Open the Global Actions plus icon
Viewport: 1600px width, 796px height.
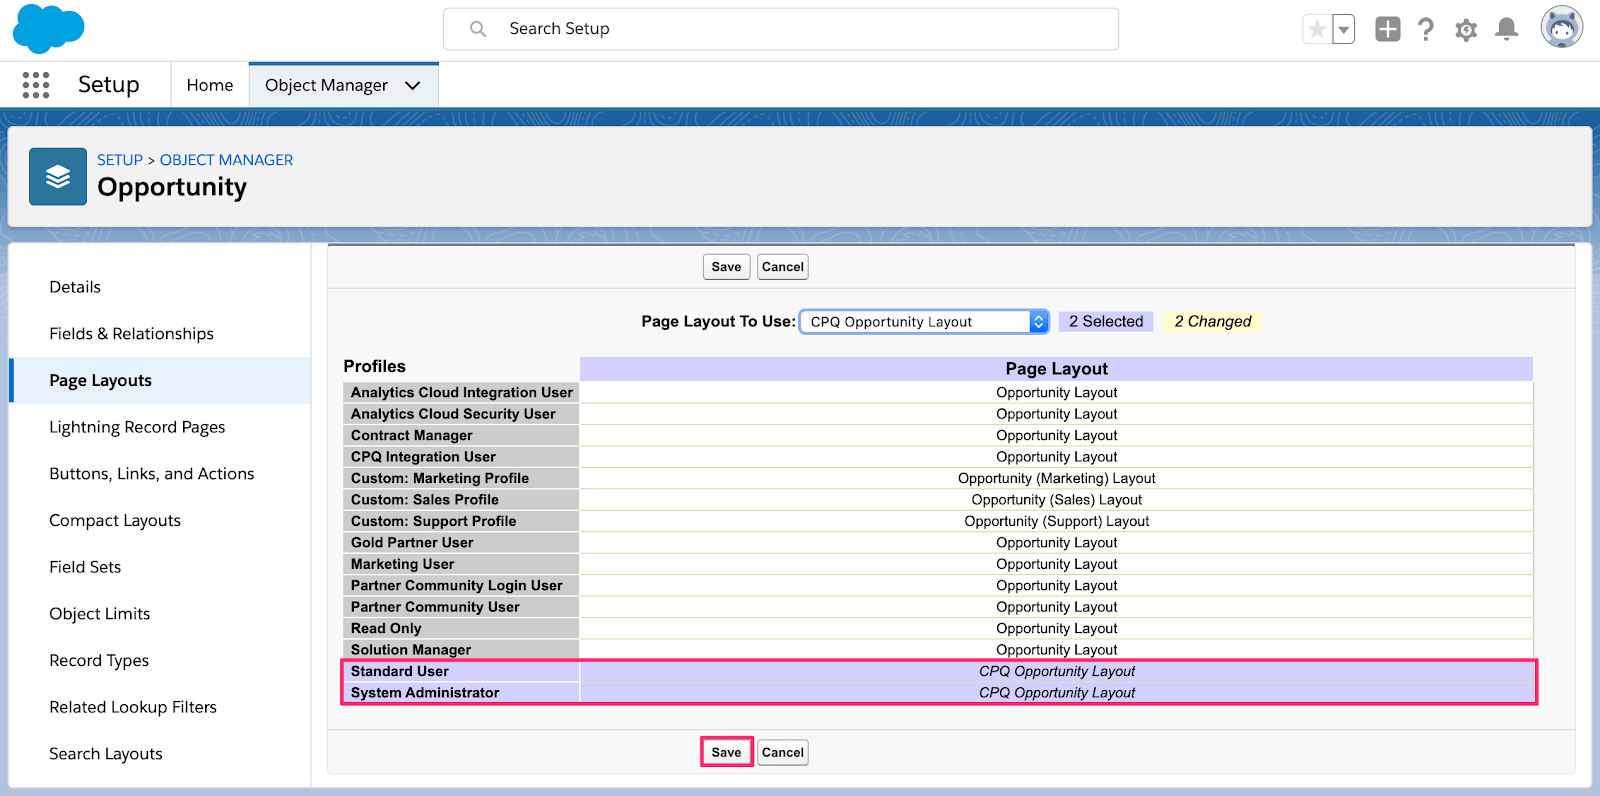pyautogui.click(x=1388, y=29)
